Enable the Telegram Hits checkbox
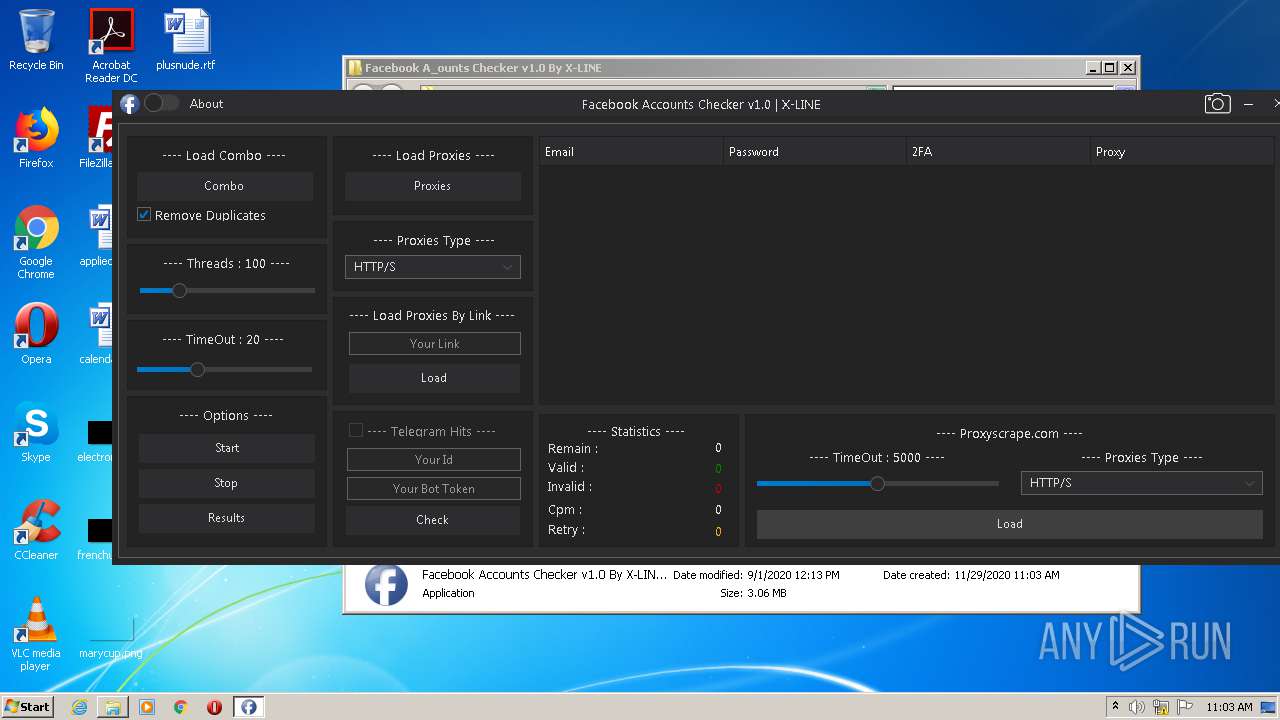Image resolution: width=1280 pixels, height=720 pixels. click(x=355, y=431)
